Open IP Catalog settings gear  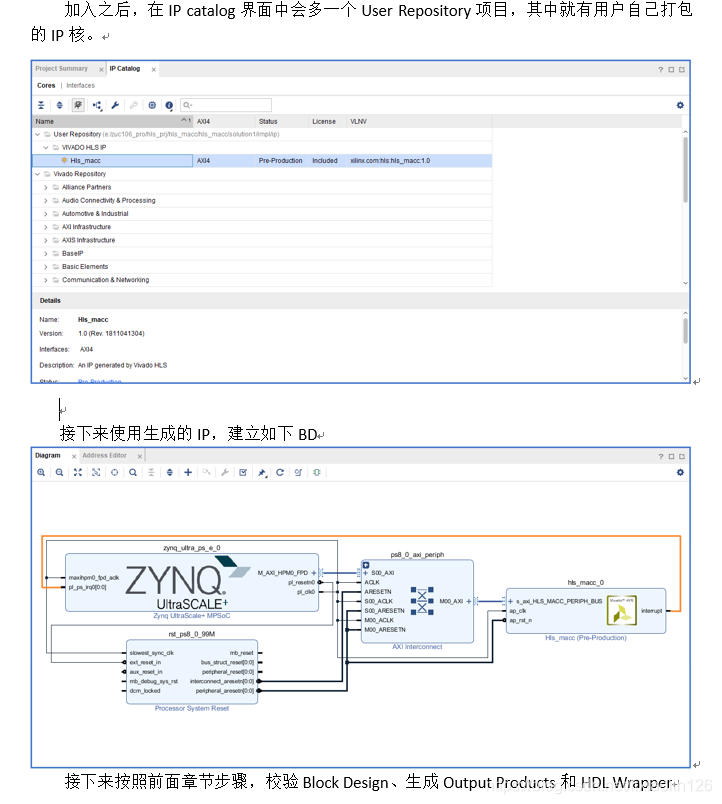pos(680,105)
